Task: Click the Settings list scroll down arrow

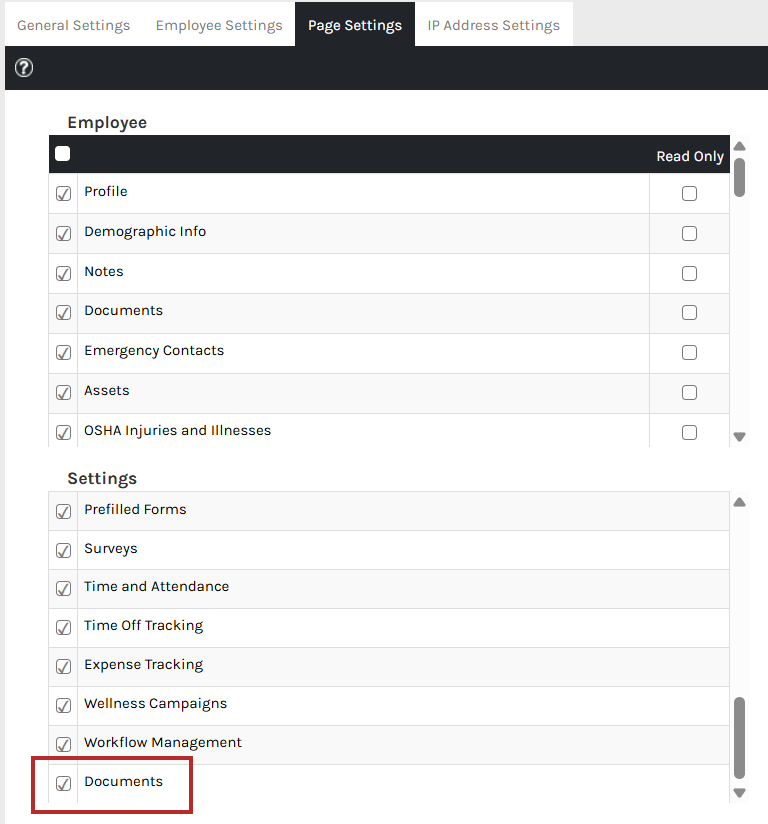Action: (x=740, y=792)
